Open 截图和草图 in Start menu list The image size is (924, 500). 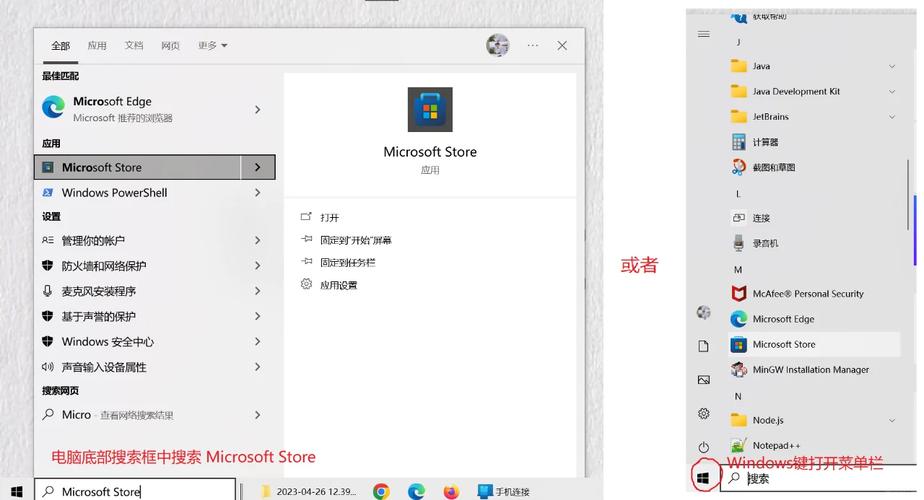coord(814,167)
